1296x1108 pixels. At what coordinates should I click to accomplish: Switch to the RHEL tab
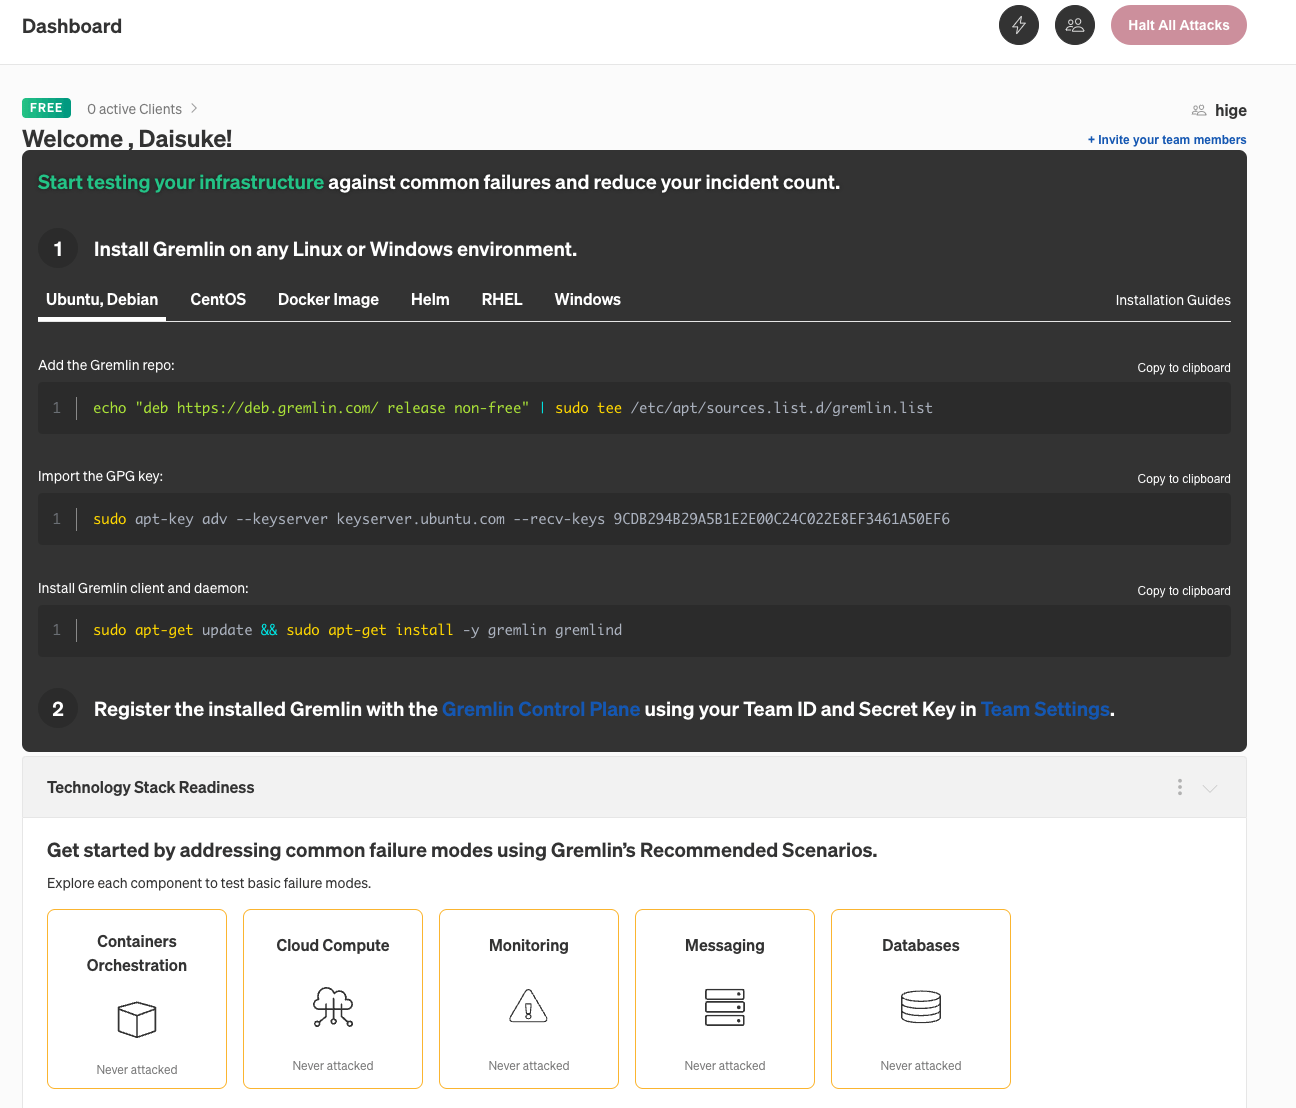pyautogui.click(x=502, y=300)
